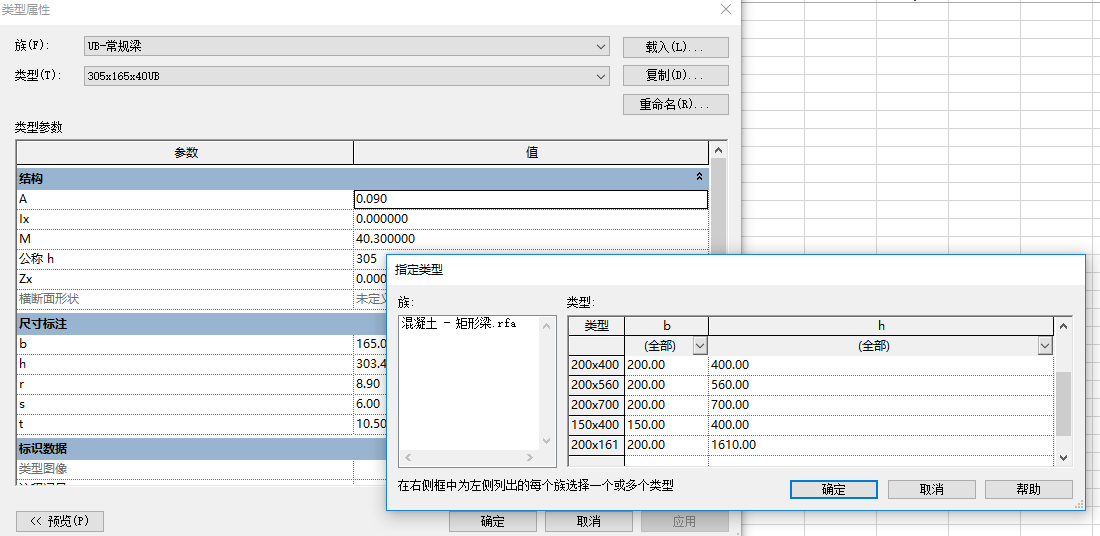Click the h column header in 指定类型

tap(881, 326)
